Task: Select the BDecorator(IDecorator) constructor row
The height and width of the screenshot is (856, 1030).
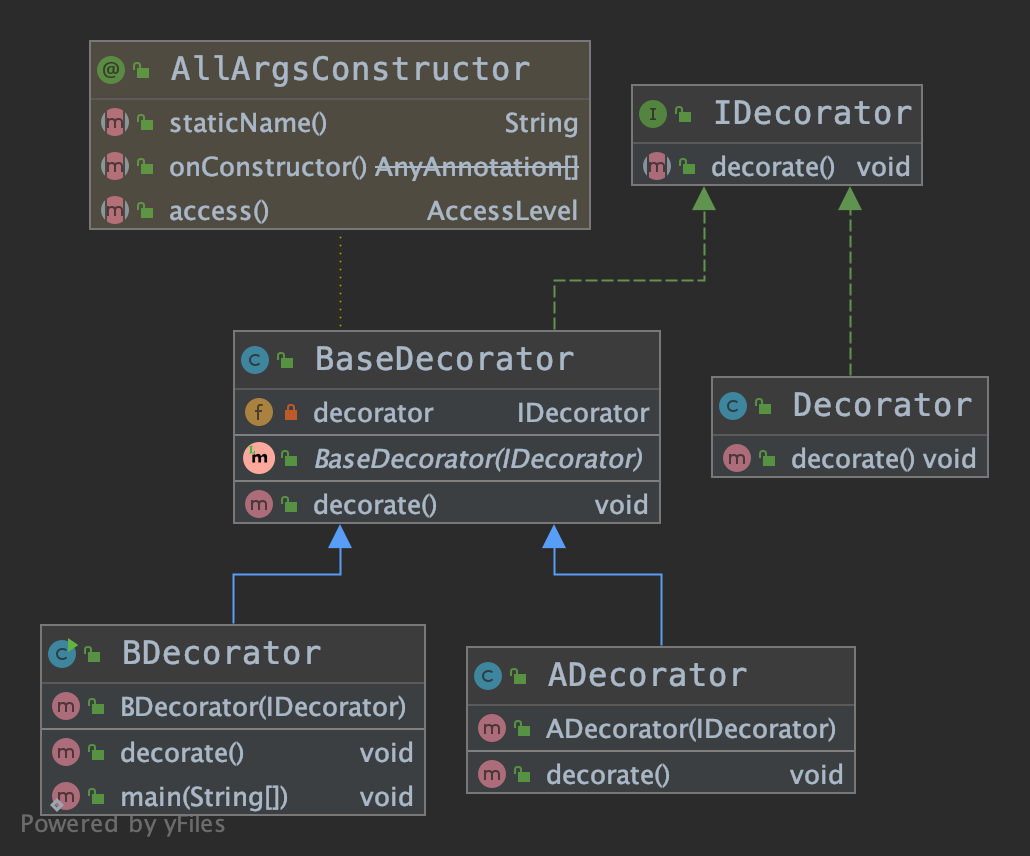Action: point(233,707)
